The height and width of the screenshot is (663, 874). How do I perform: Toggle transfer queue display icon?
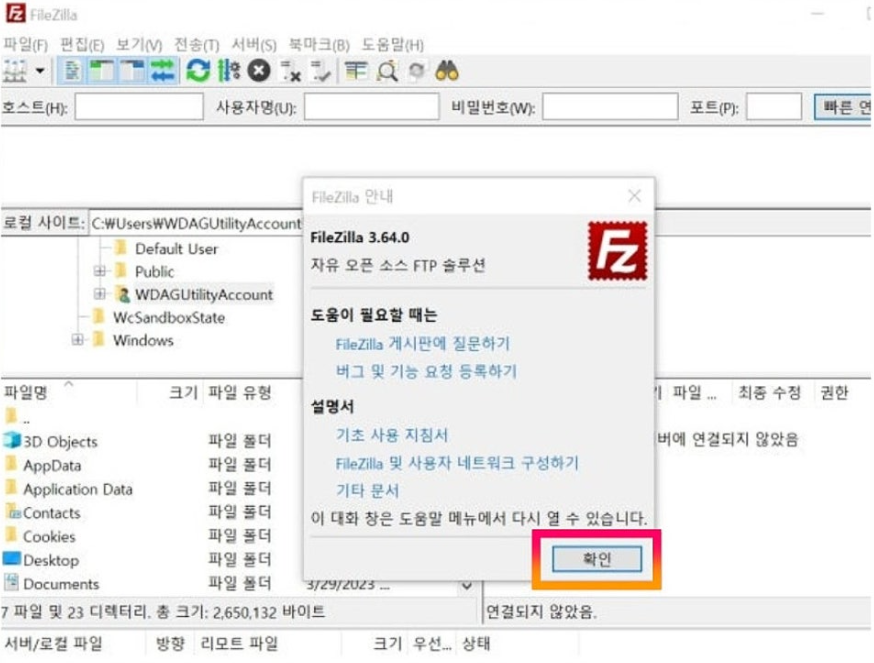pos(162,71)
